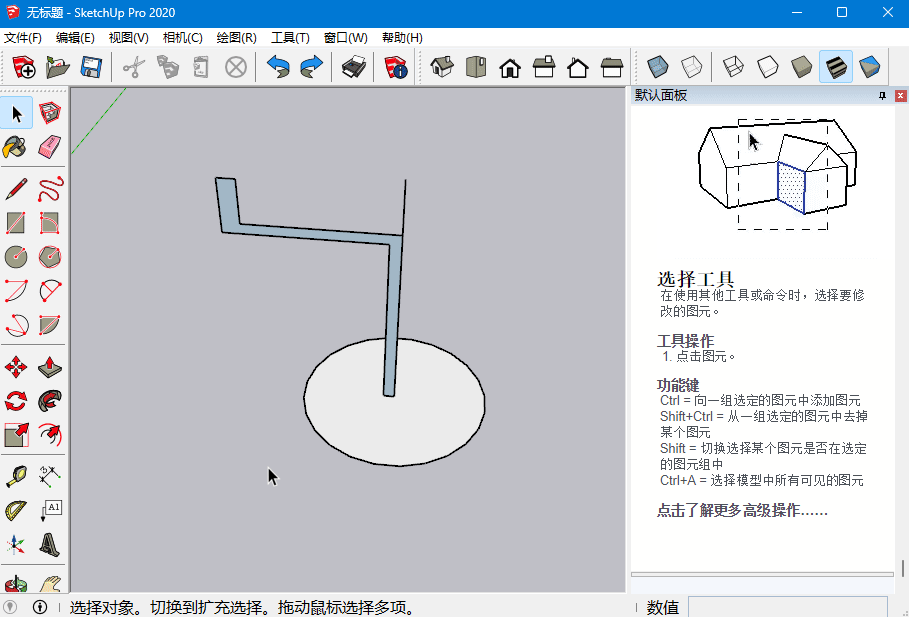Click the 点击了解更多高级操作 link
The image size is (909, 617).
(742, 510)
